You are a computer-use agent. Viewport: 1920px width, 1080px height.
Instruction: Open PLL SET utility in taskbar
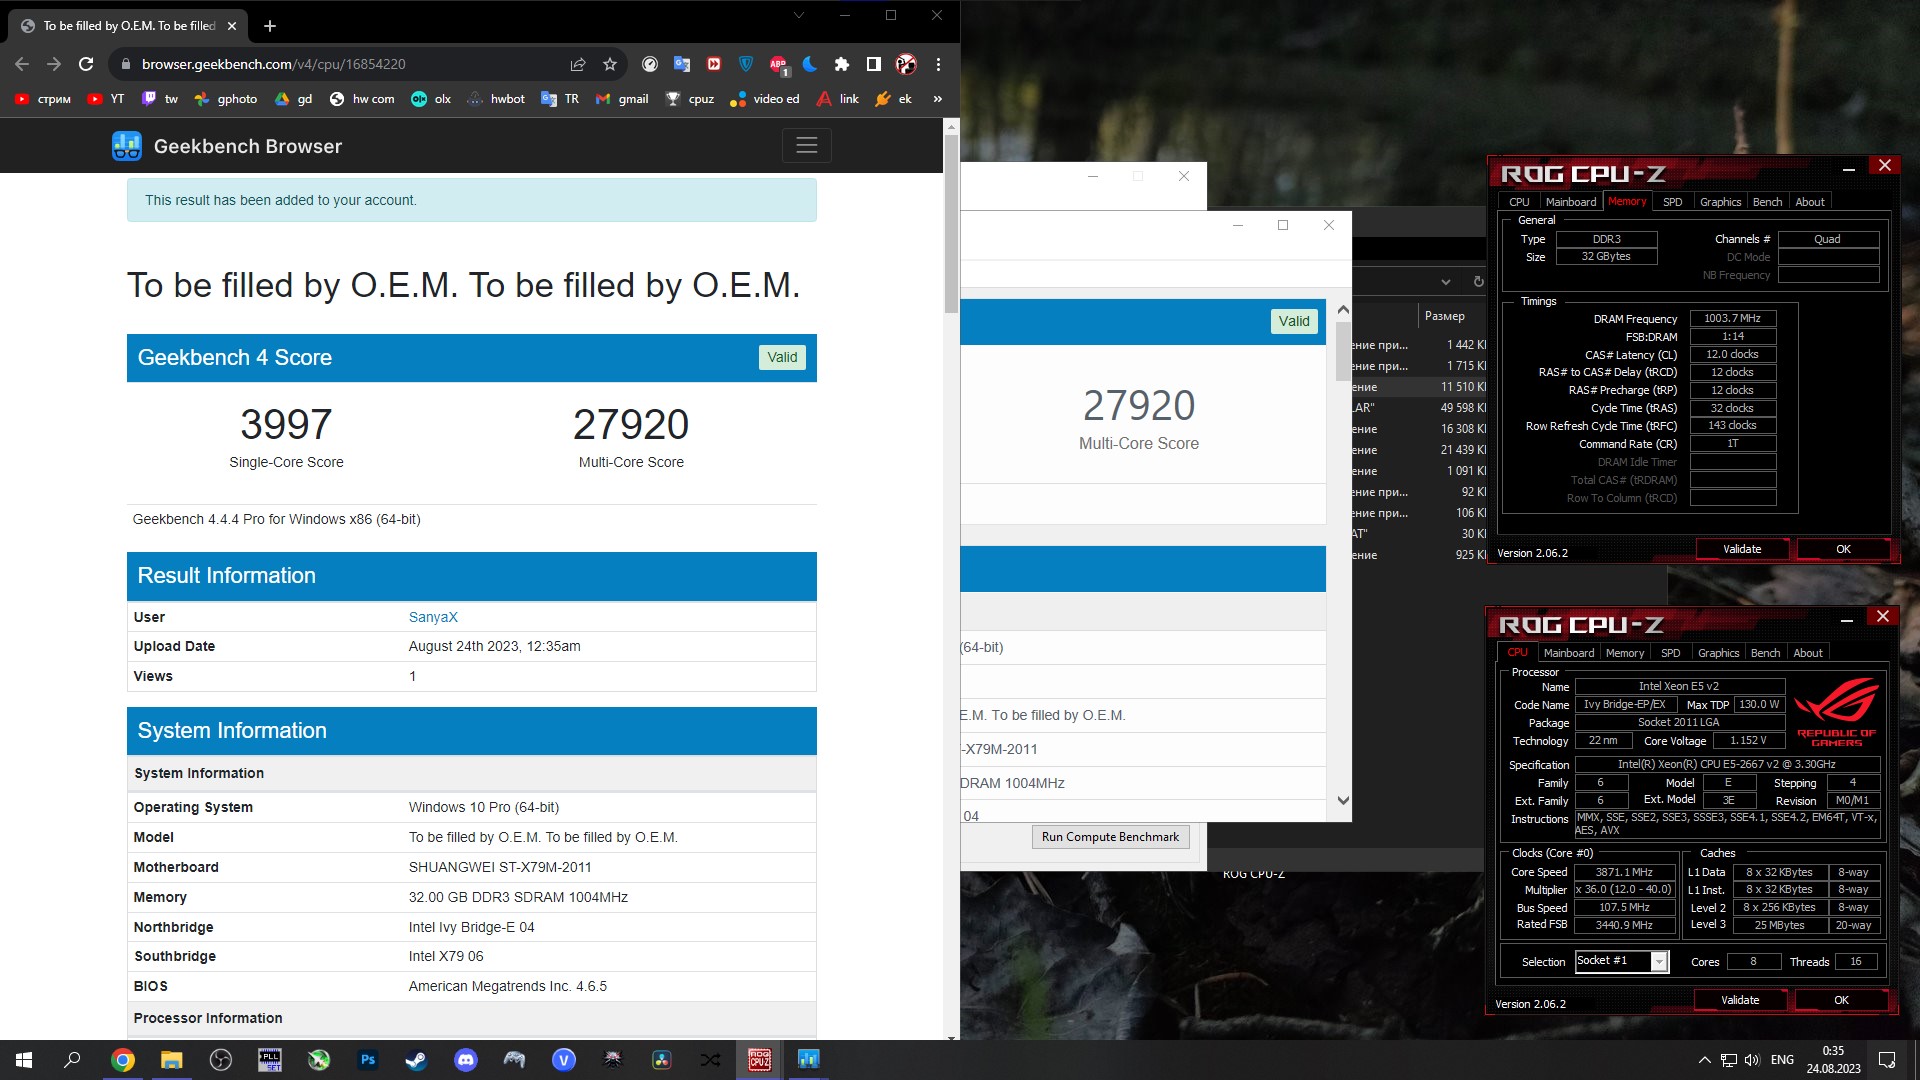point(270,1060)
